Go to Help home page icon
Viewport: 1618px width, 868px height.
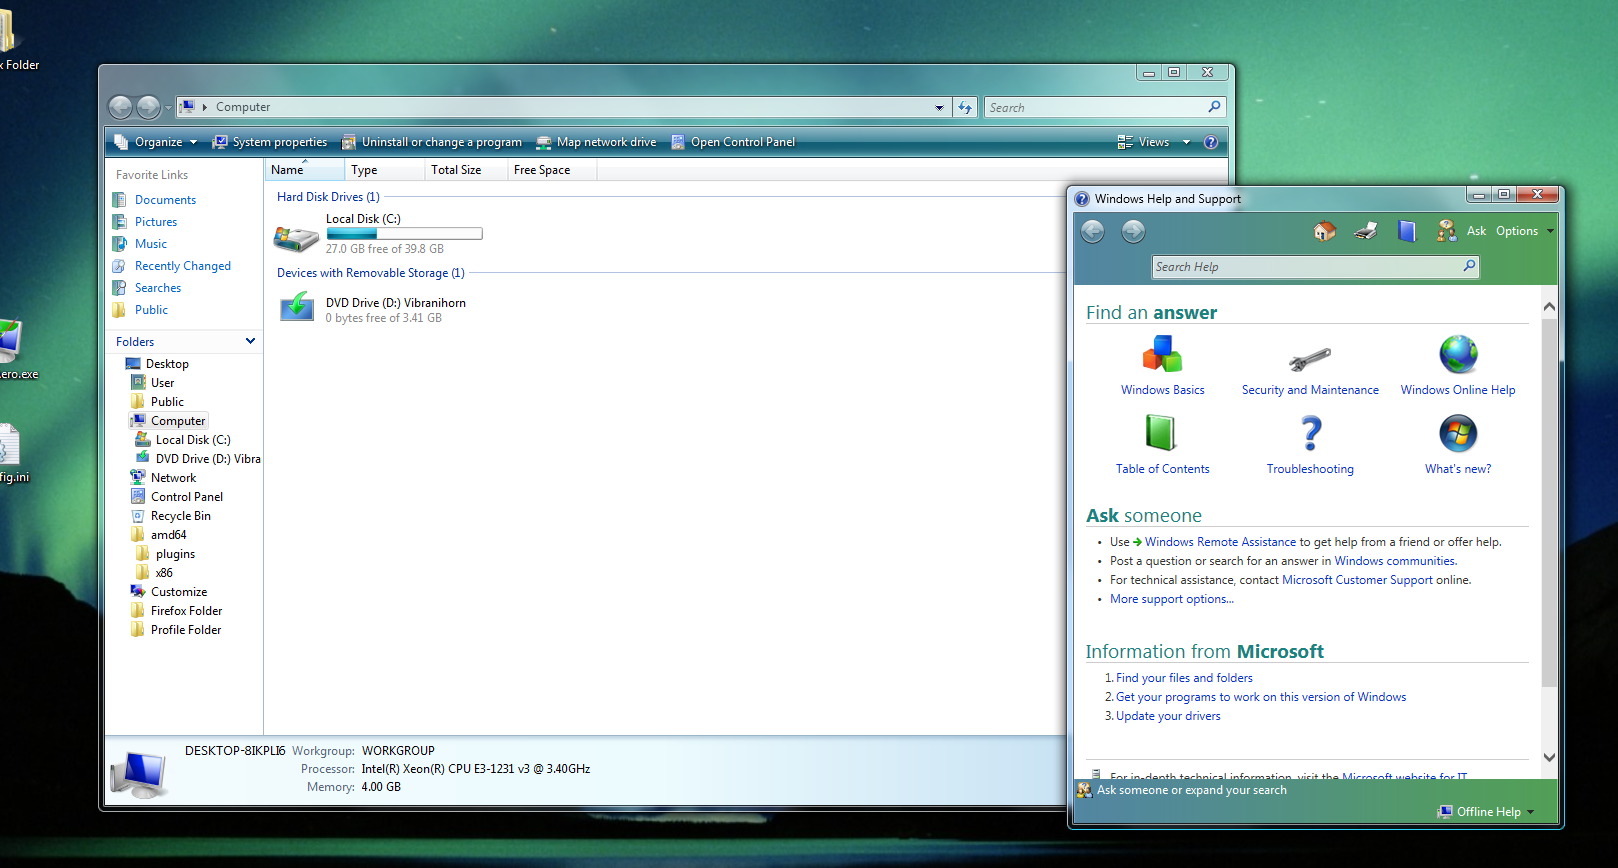click(x=1325, y=231)
